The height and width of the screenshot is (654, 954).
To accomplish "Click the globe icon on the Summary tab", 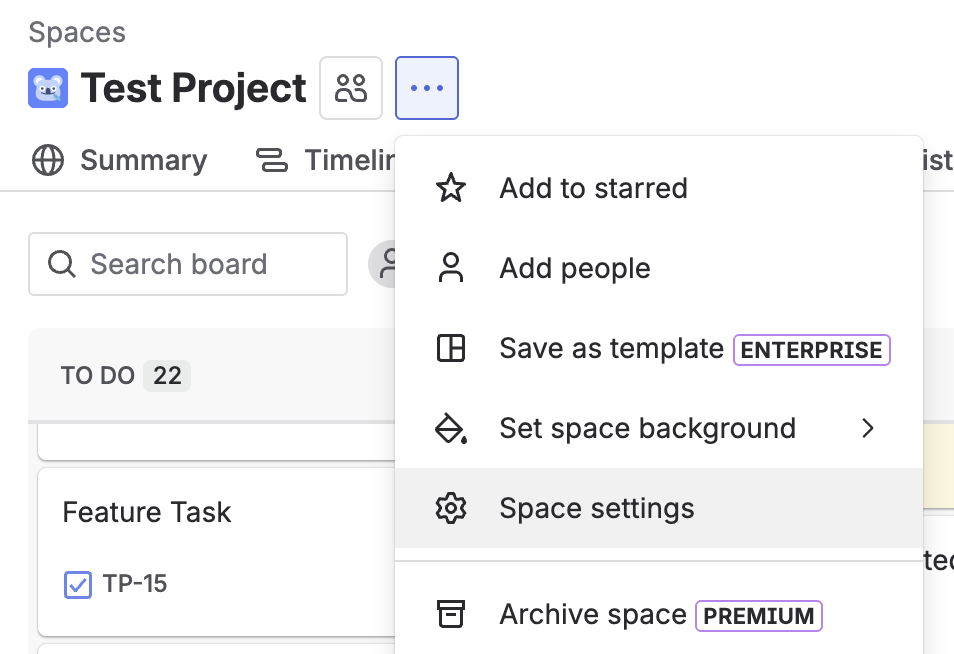I will tap(48, 160).
